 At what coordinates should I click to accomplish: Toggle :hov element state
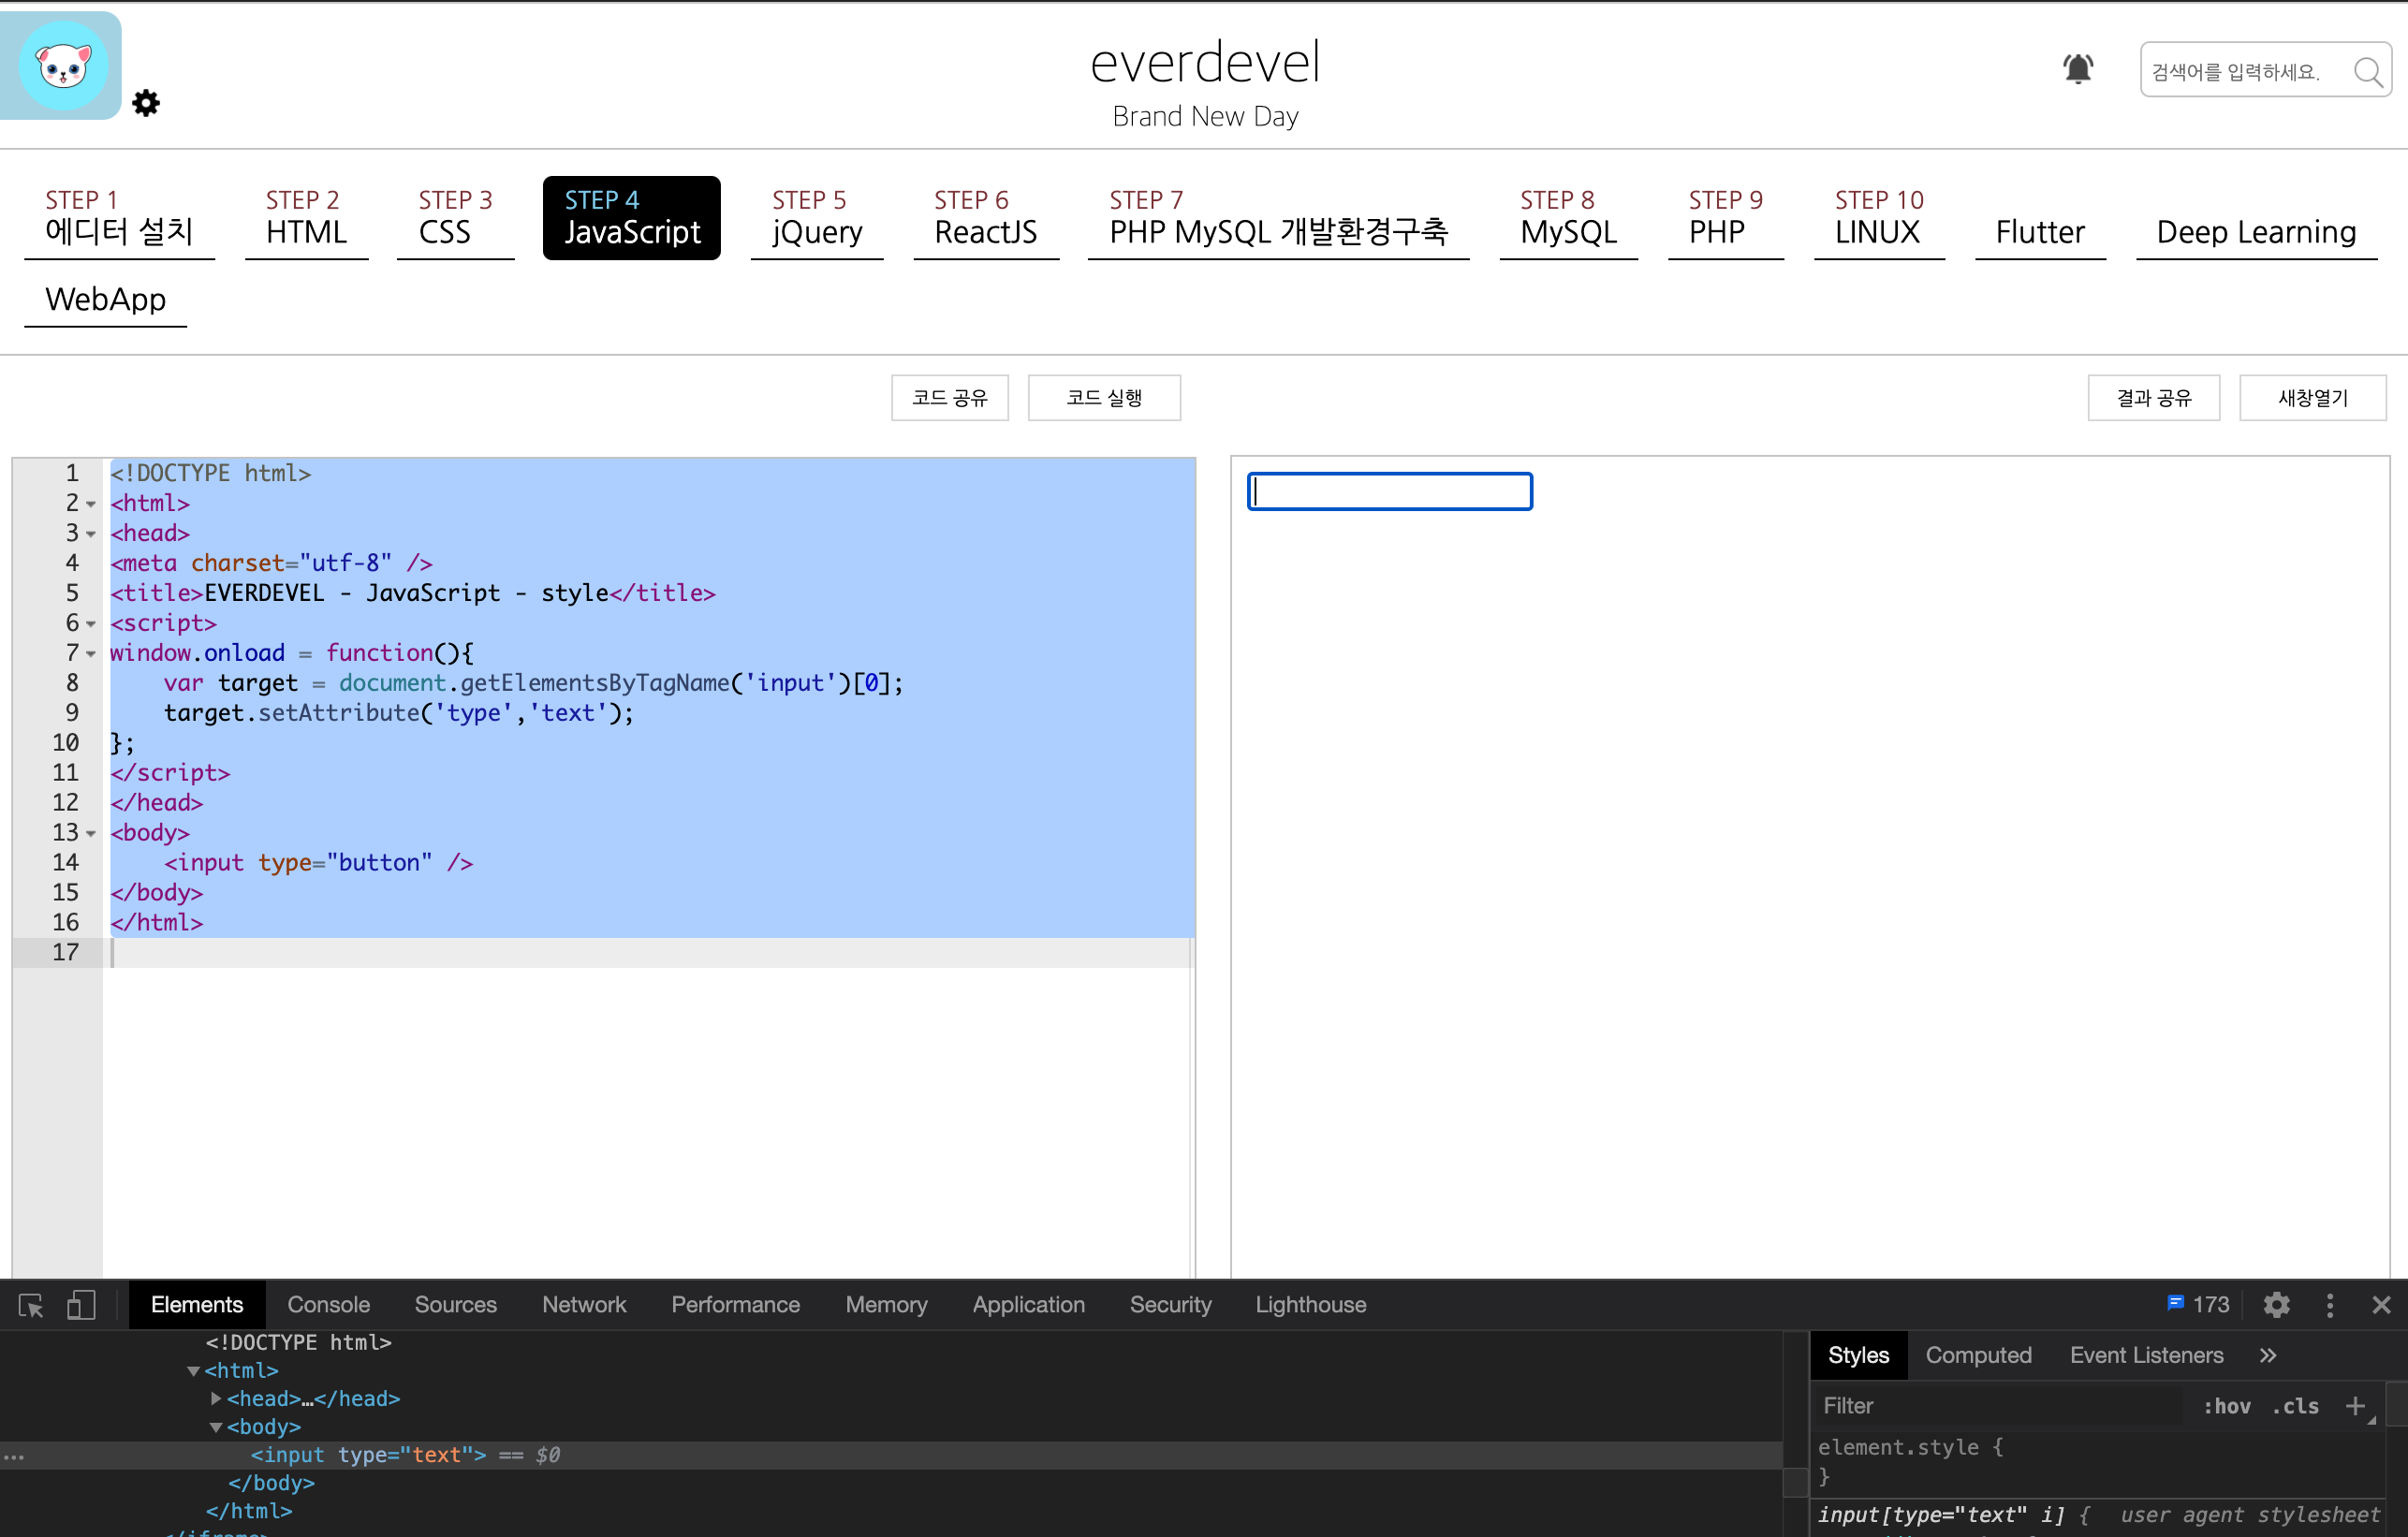2226,1406
